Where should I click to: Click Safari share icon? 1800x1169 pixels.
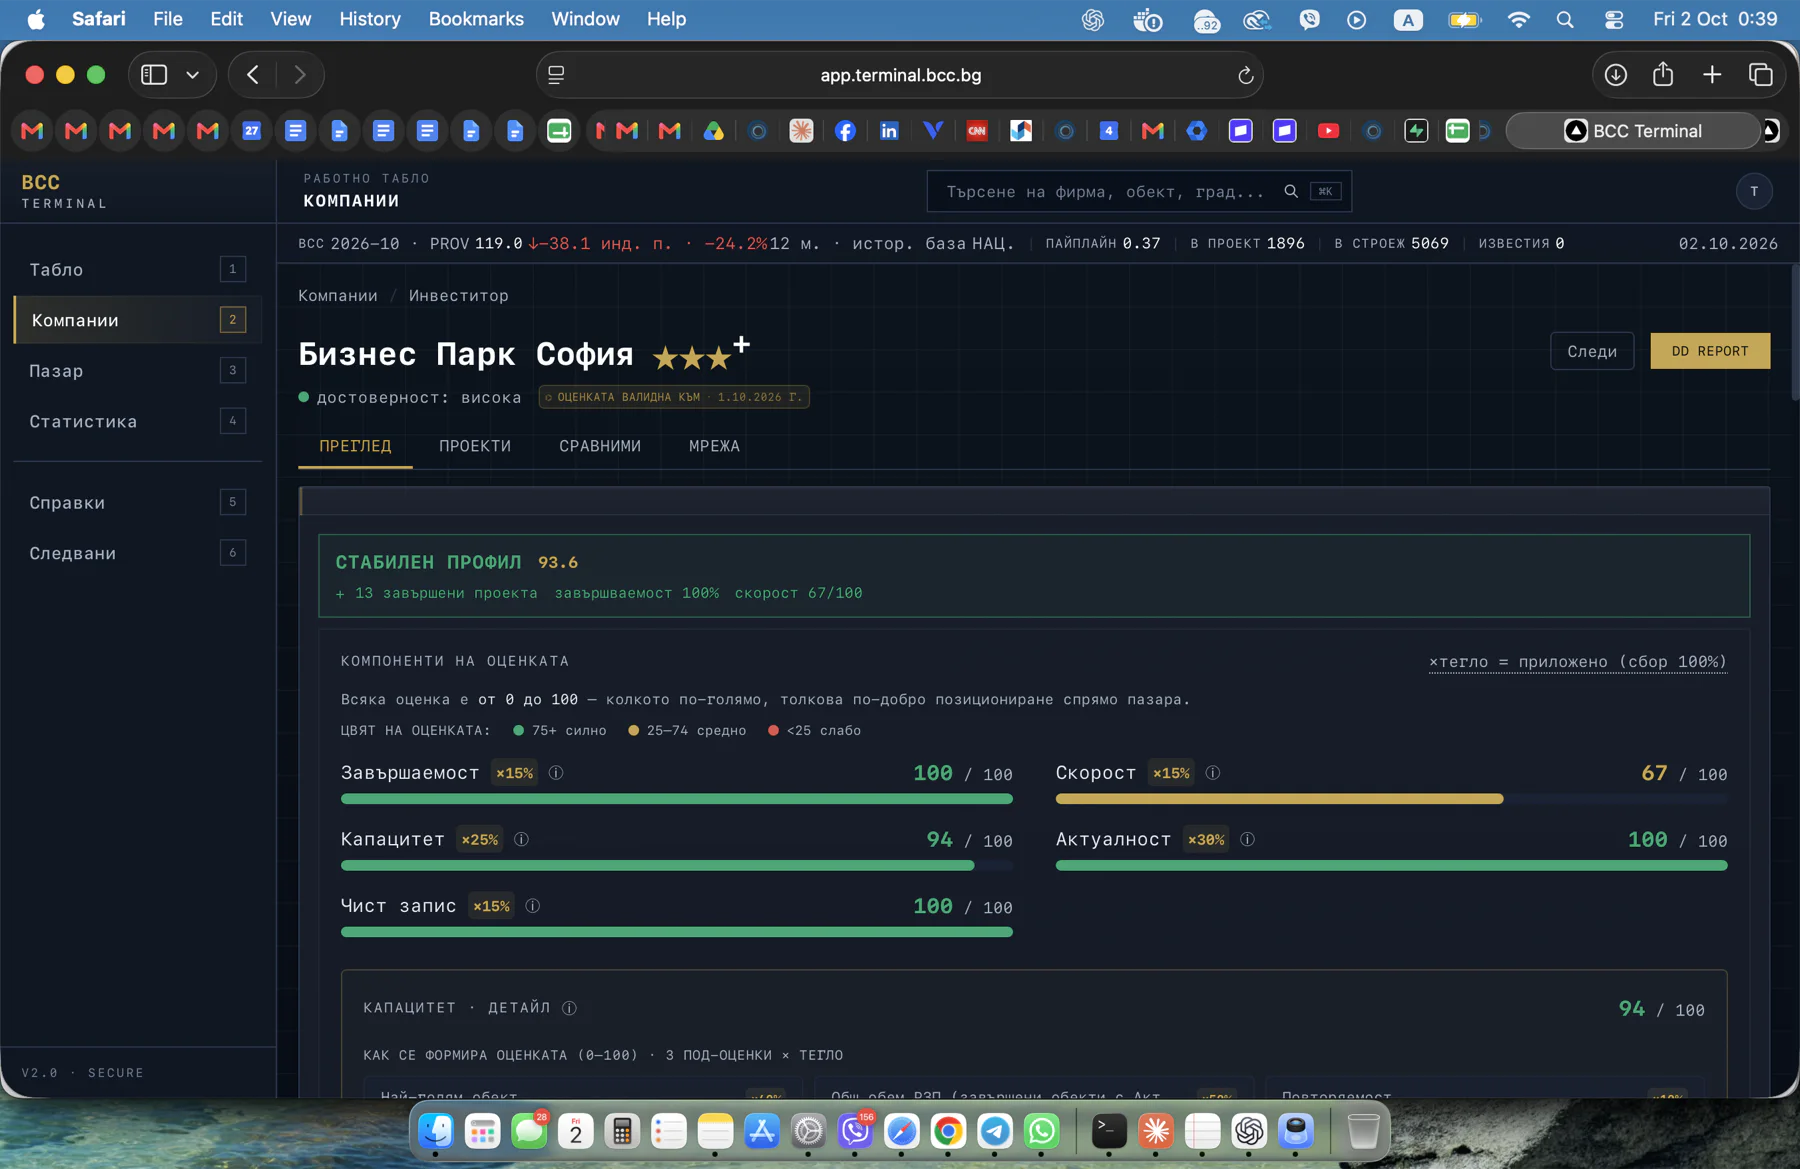pyautogui.click(x=1663, y=74)
